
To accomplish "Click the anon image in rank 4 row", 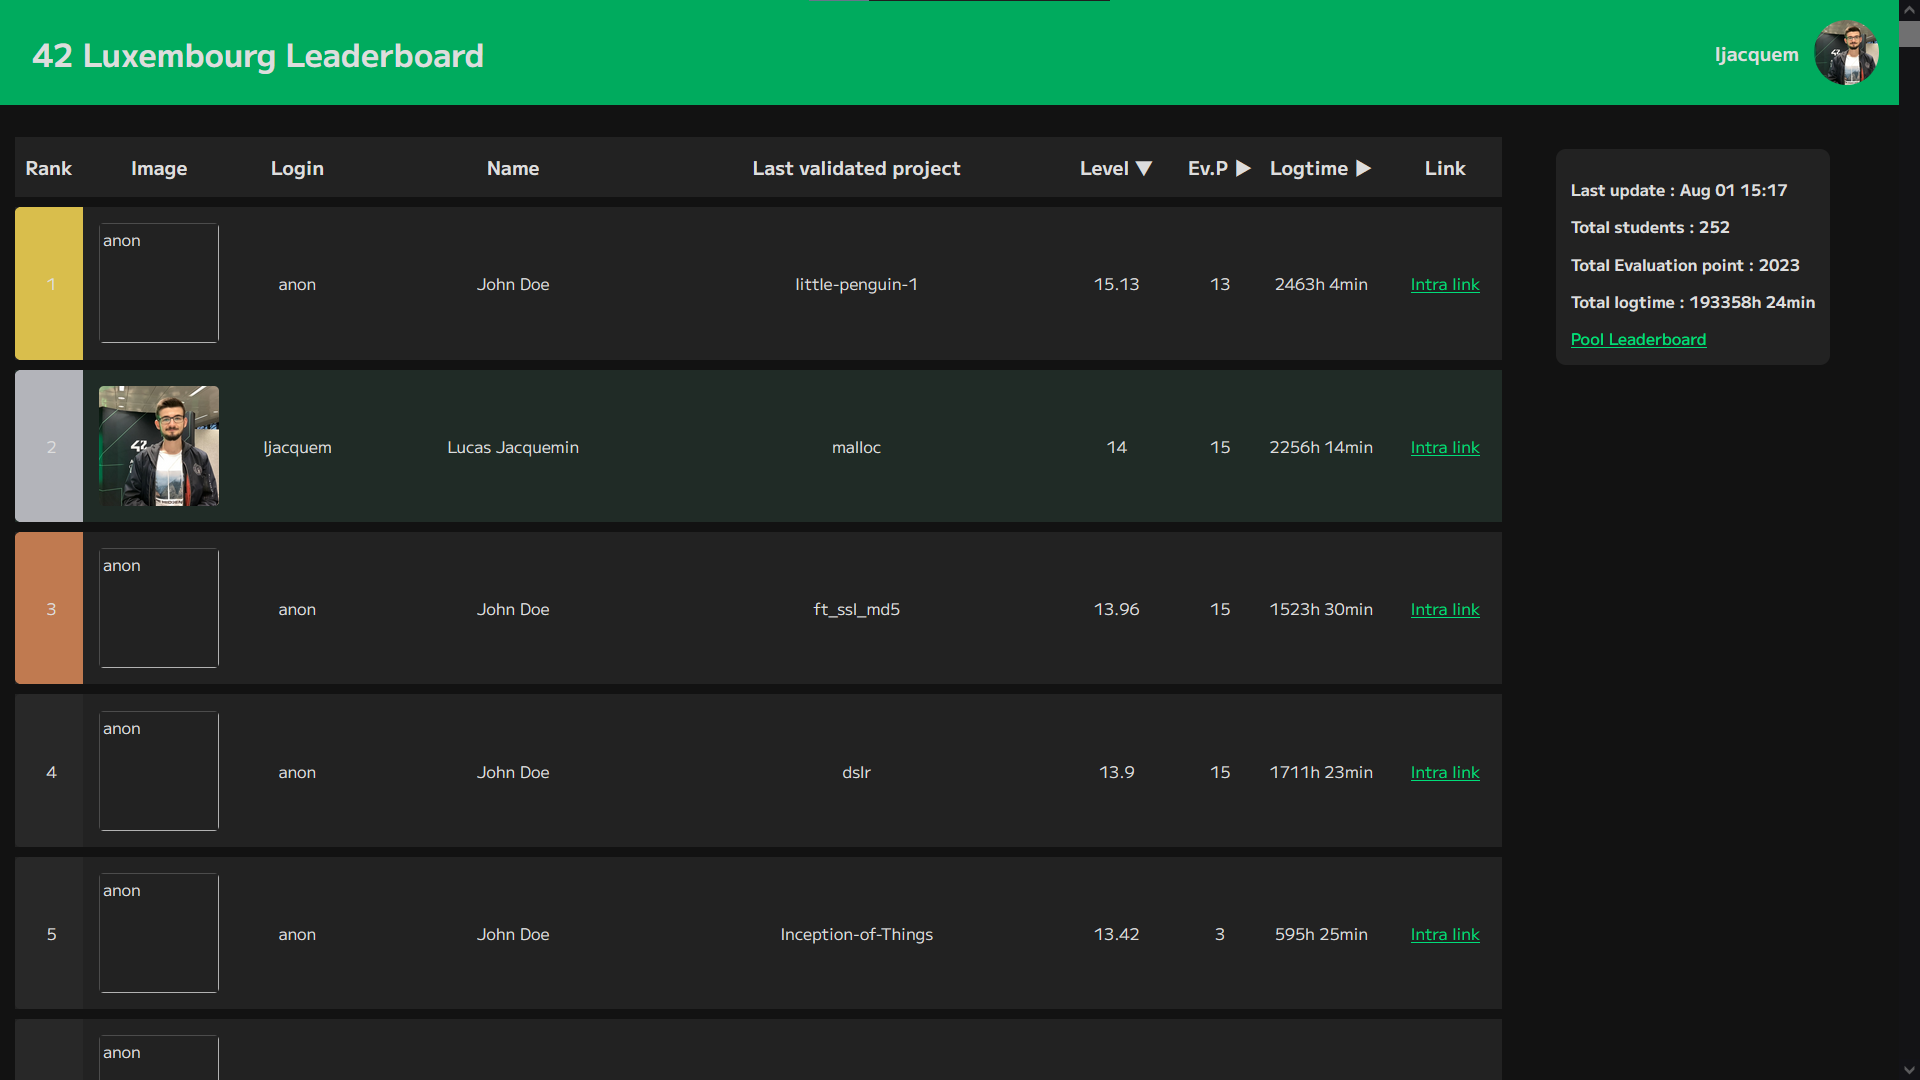I will (159, 771).
